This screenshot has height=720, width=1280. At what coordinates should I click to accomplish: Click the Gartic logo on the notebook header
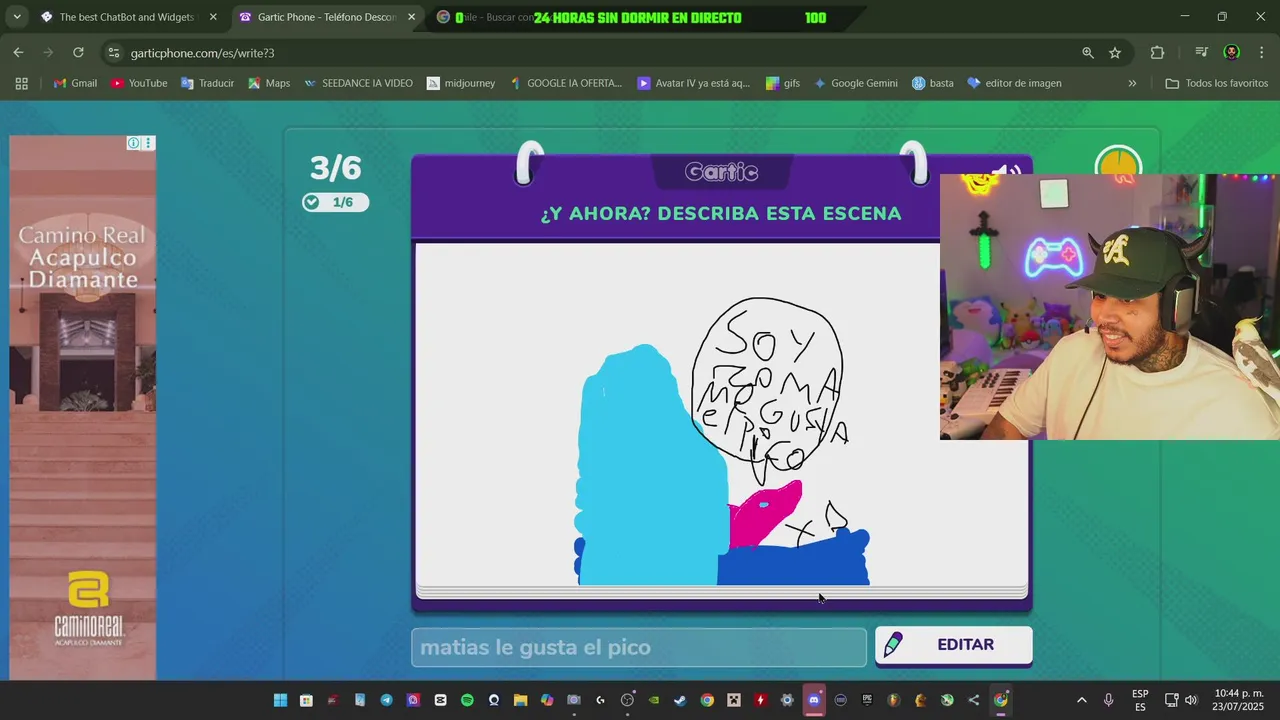point(721,172)
